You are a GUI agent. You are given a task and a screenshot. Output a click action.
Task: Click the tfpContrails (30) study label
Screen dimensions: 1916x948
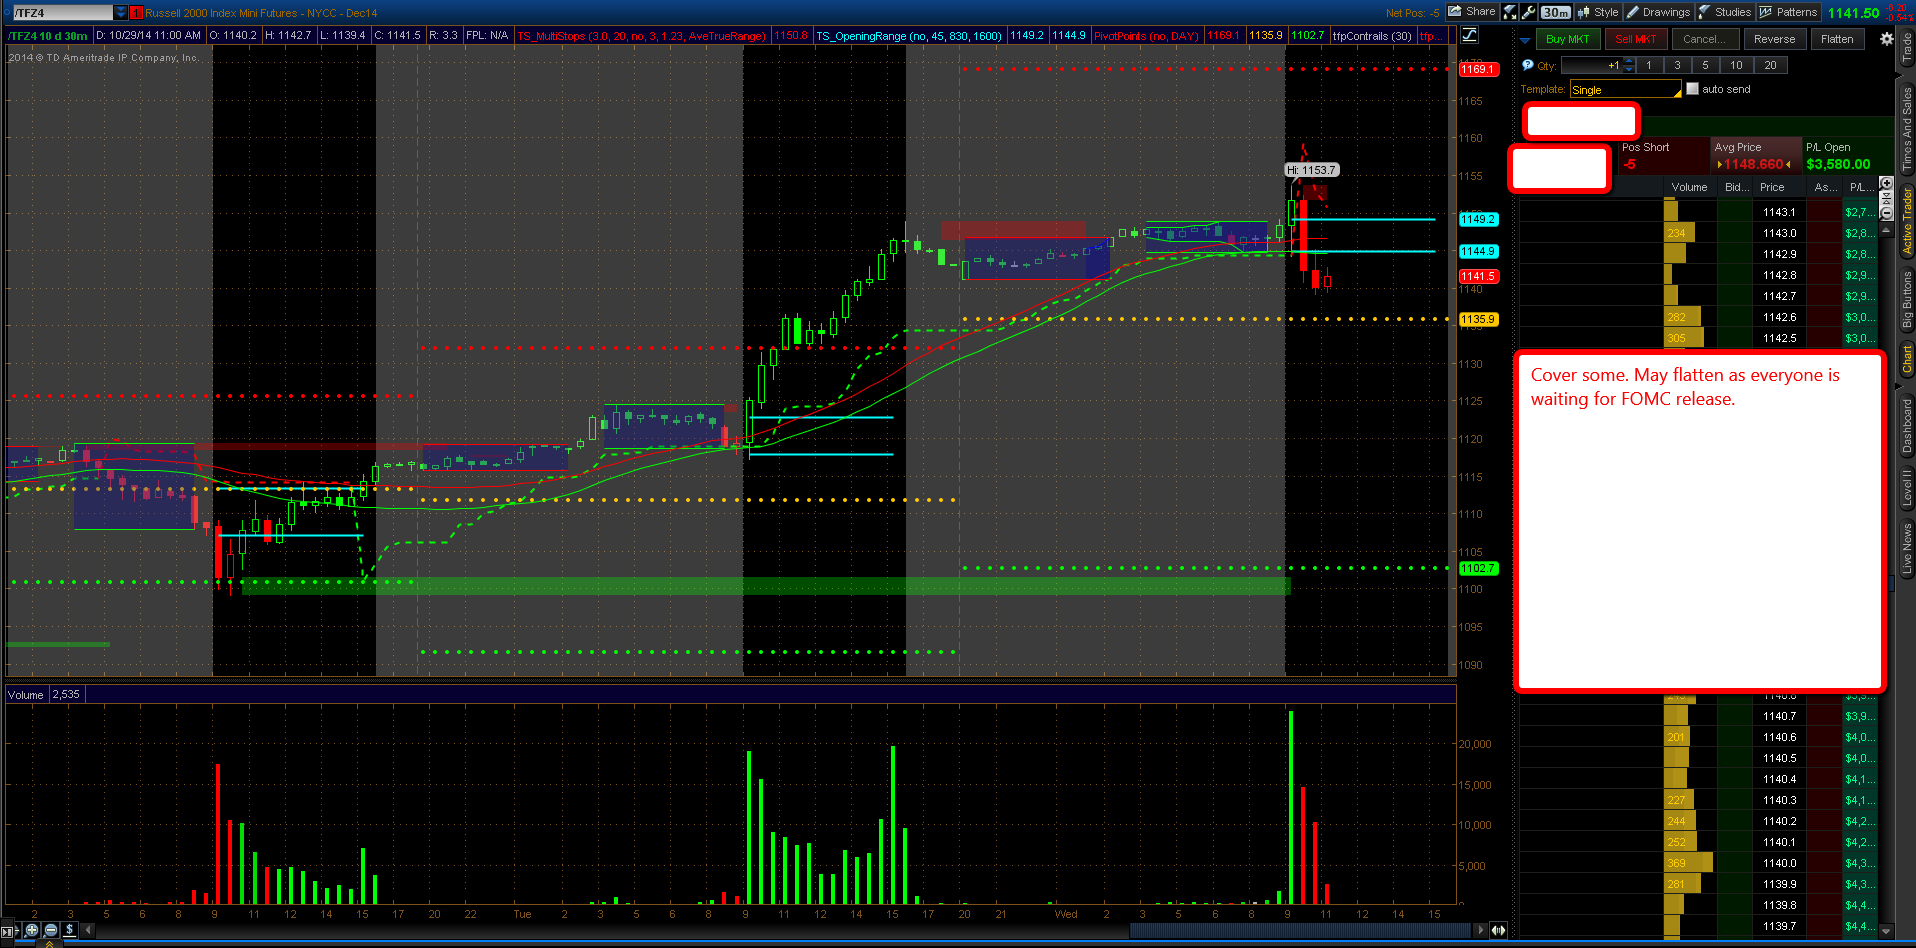[1372, 36]
